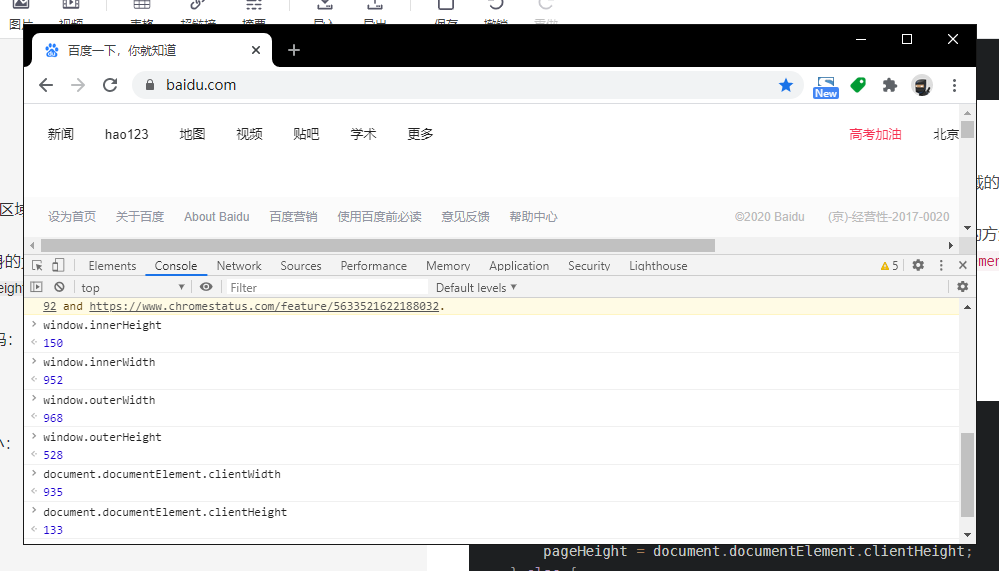This screenshot has width=999, height=571.
Task: Focus the console Filter field
Action: tap(327, 287)
